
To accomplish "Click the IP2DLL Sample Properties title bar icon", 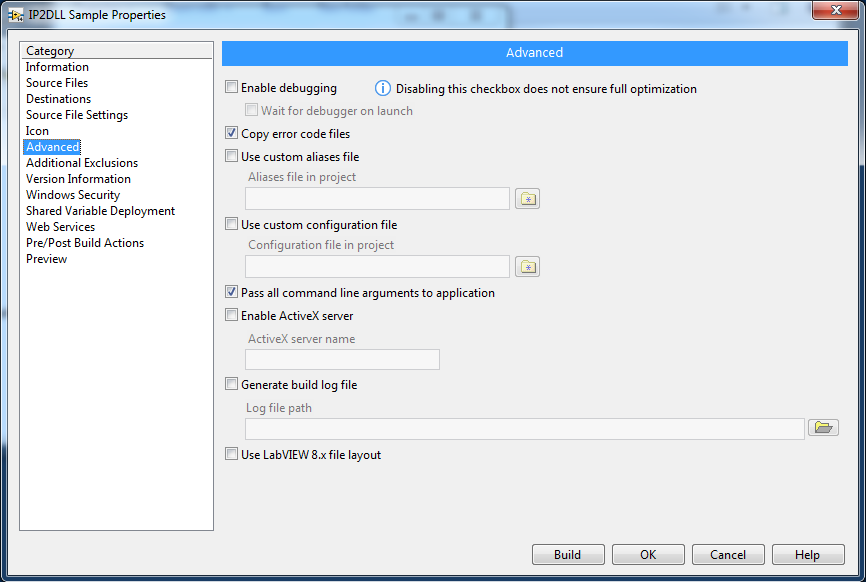I will point(15,14).
